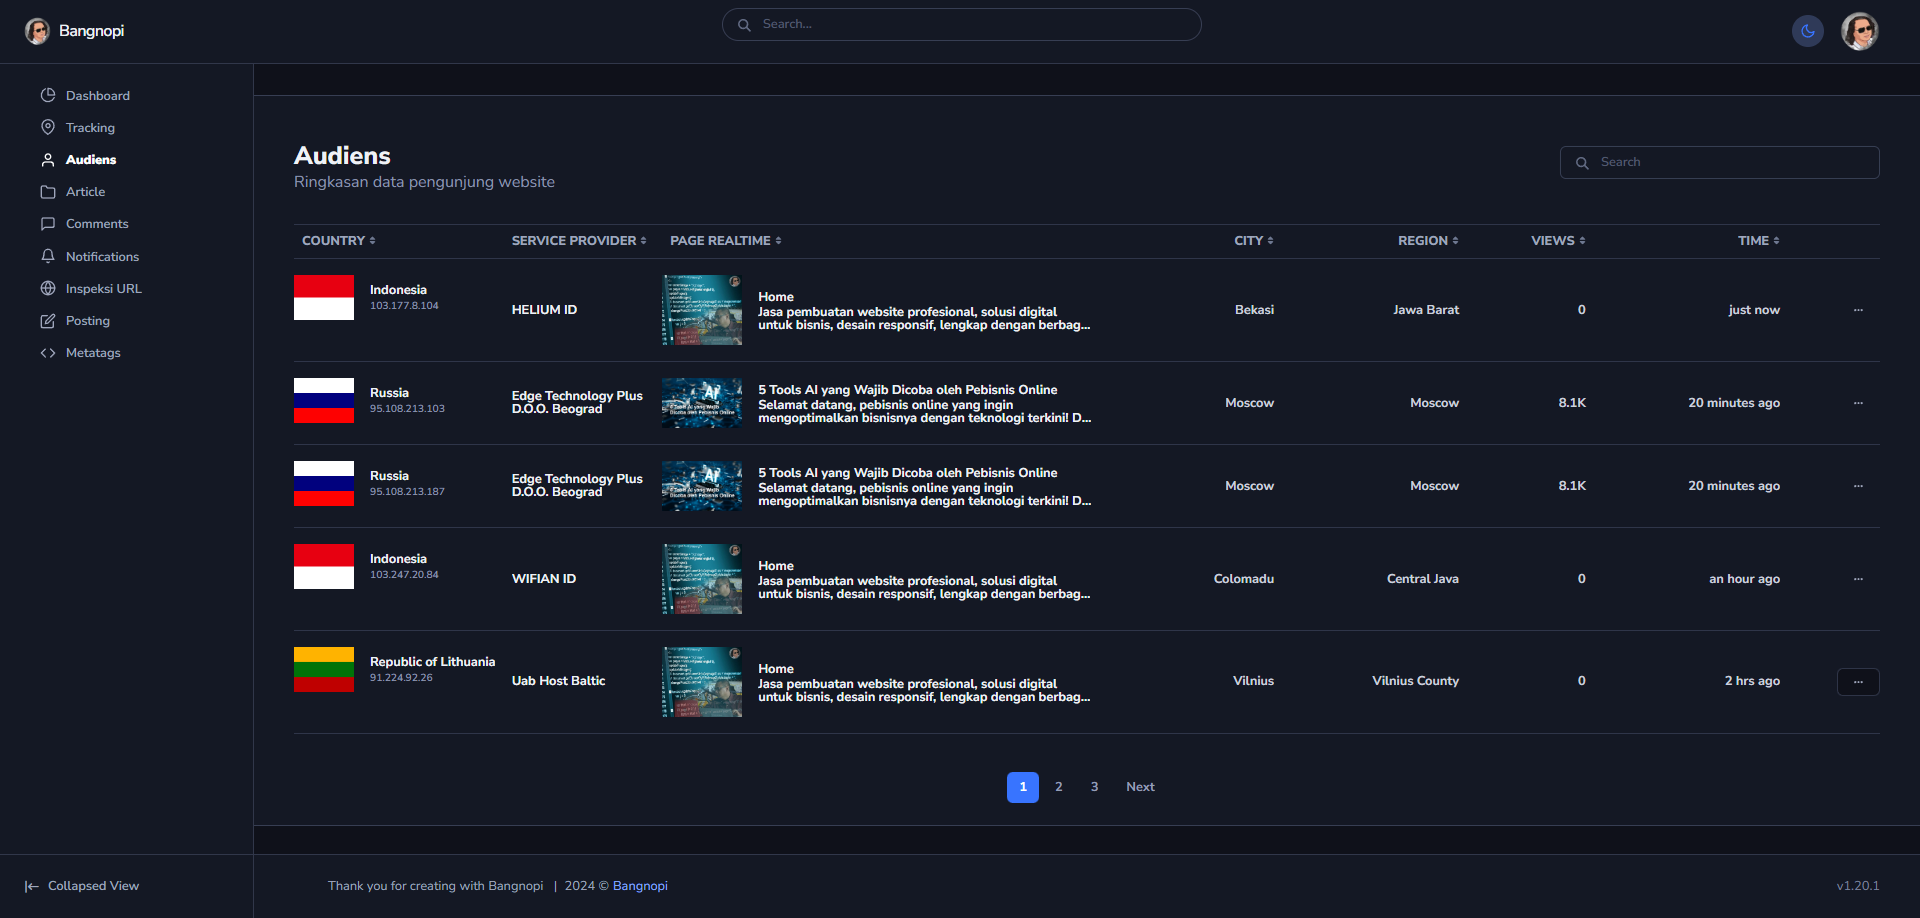1920x918 pixels.
Task: Select the Audiens menu item in the sidebar
Action: pos(90,160)
